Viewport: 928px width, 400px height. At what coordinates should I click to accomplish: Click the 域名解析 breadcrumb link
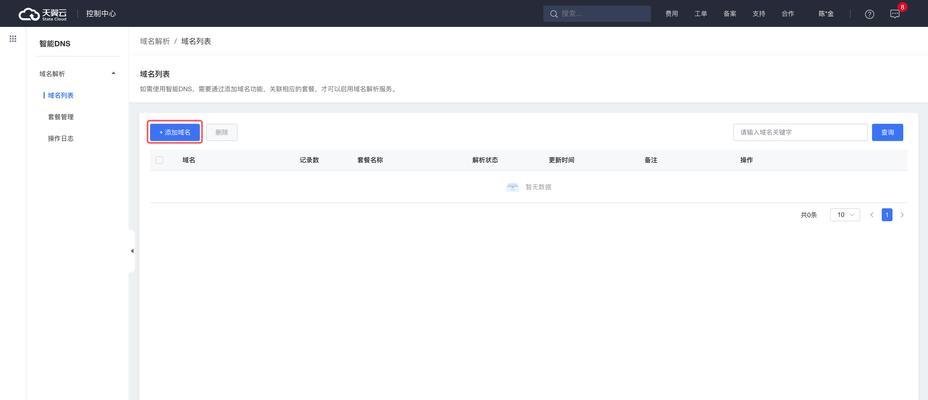coord(154,41)
